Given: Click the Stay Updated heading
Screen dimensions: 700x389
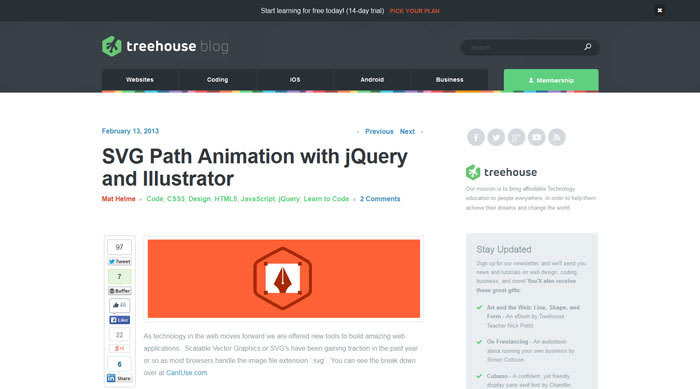Looking at the screenshot, I should (504, 249).
